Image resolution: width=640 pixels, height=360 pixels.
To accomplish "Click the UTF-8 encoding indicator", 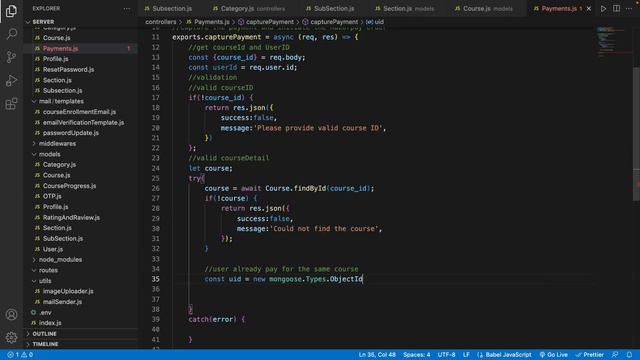I will pos(447,355).
